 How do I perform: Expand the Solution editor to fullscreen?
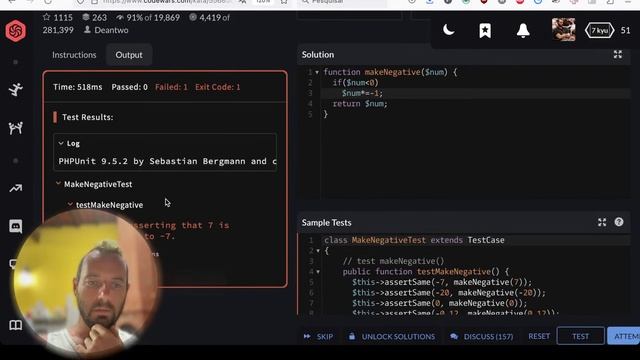618,54
